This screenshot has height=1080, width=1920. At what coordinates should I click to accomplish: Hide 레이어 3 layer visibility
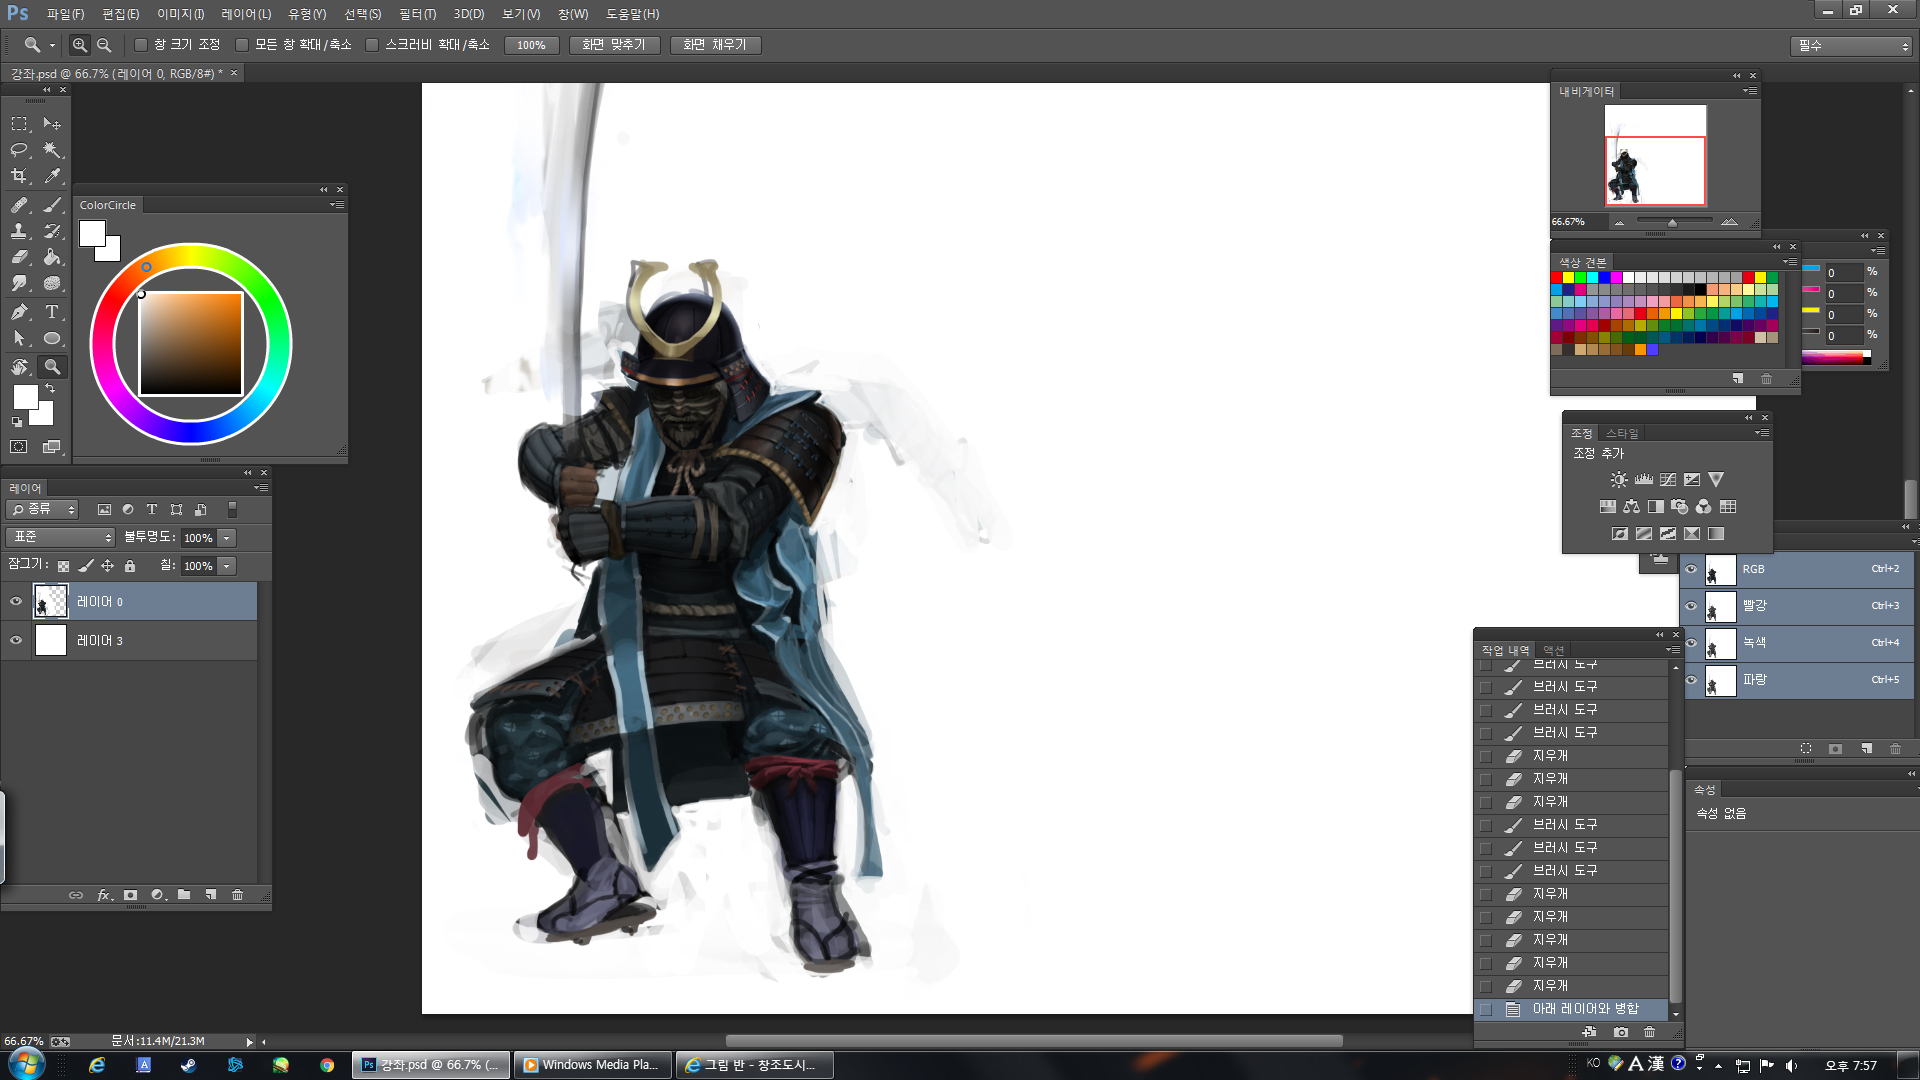click(16, 641)
